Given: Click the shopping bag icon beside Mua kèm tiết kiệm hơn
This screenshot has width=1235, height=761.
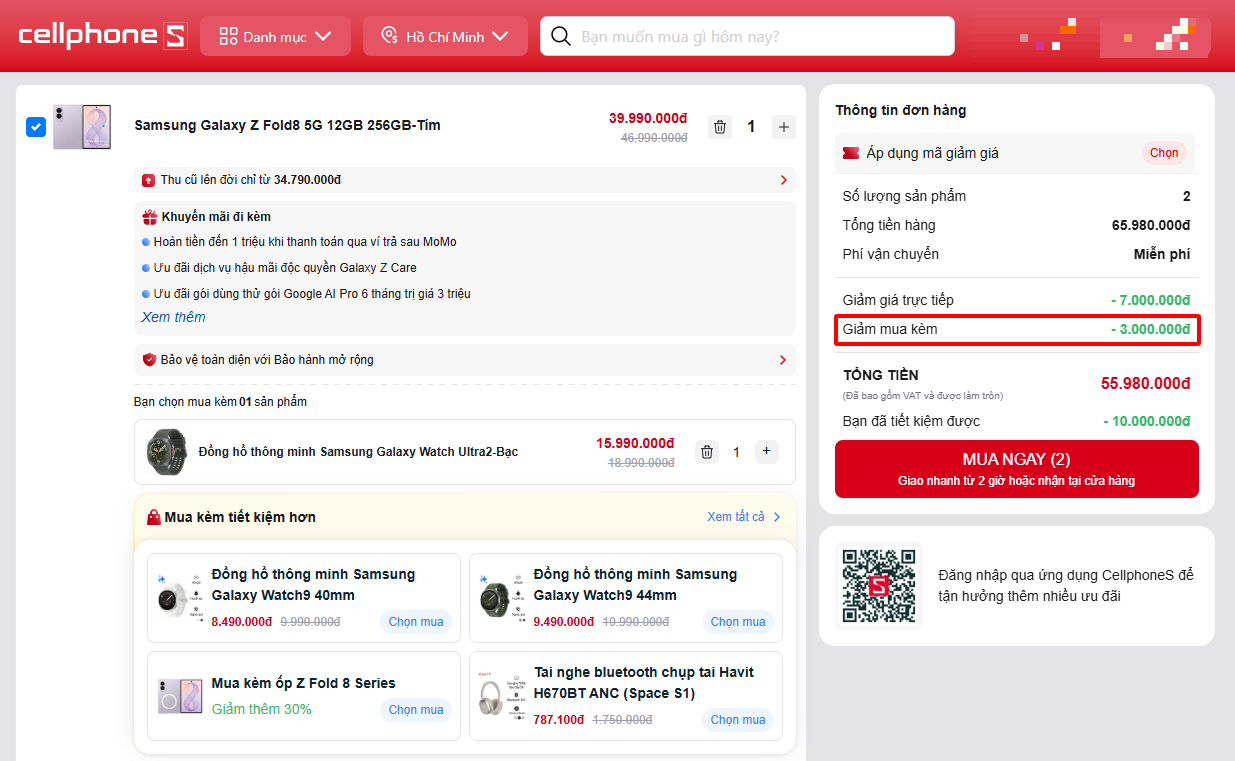Looking at the screenshot, I should [x=154, y=517].
